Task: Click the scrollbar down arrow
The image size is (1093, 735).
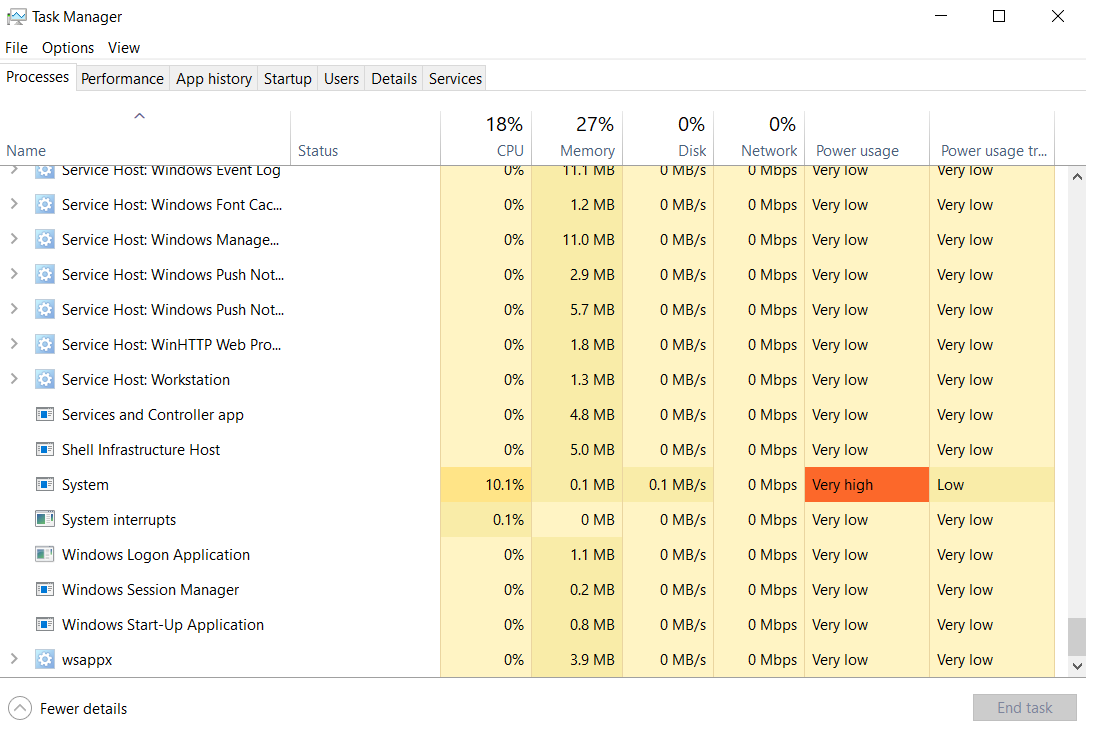Action: [x=1077, y=666]
